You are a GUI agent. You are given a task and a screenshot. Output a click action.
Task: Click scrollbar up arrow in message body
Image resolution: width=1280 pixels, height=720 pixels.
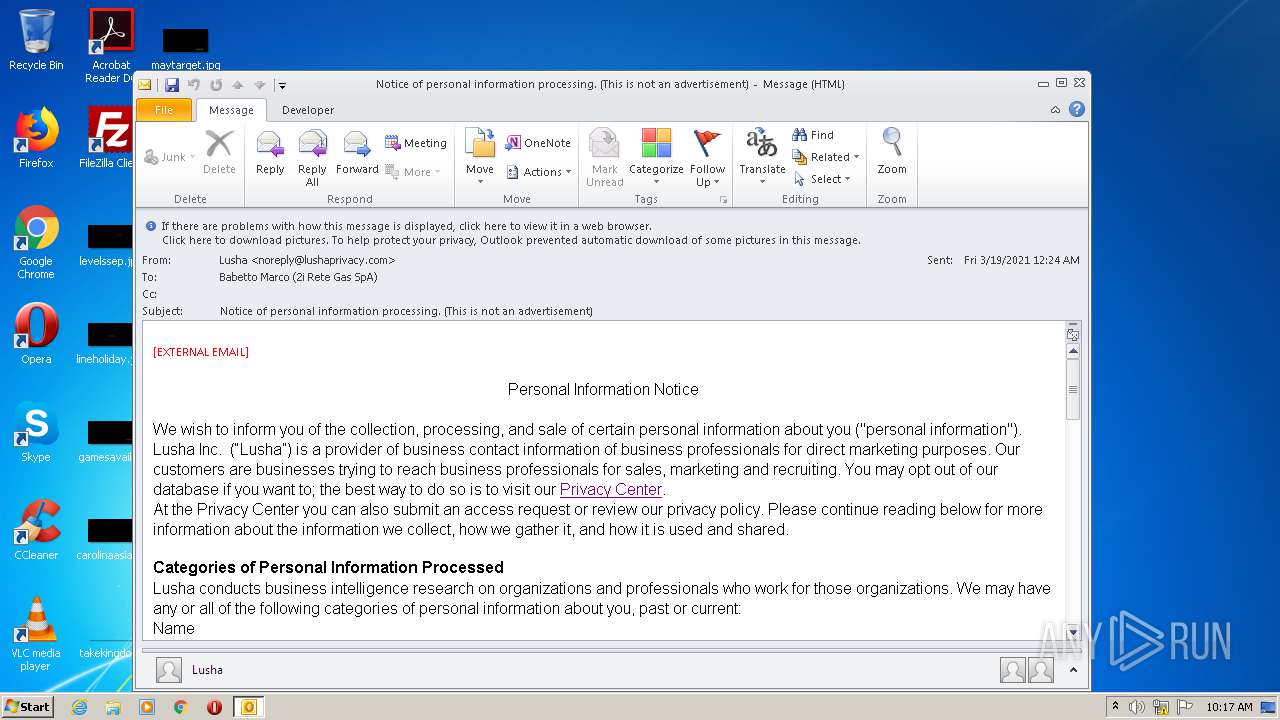click(x=1073, y=351)
